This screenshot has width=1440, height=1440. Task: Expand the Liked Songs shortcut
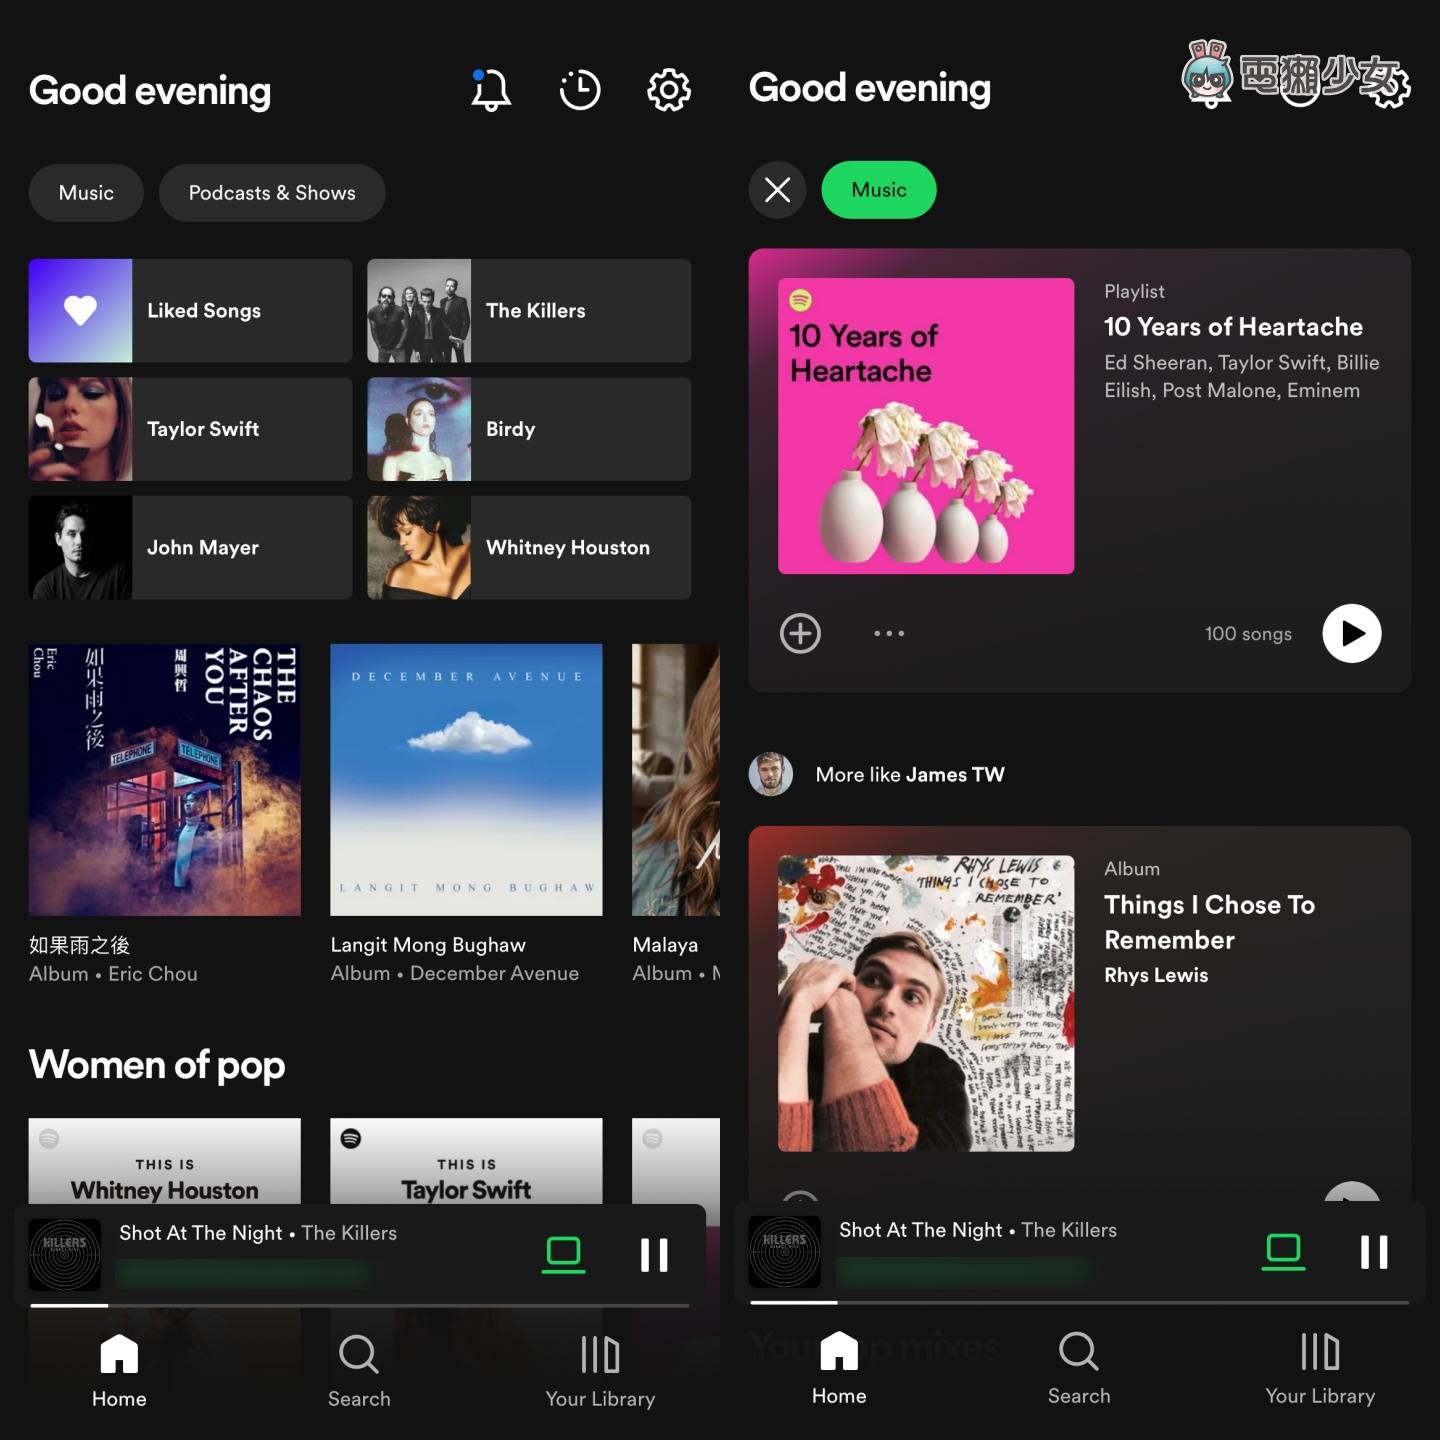pyautogui.click(x=190, y=310)
